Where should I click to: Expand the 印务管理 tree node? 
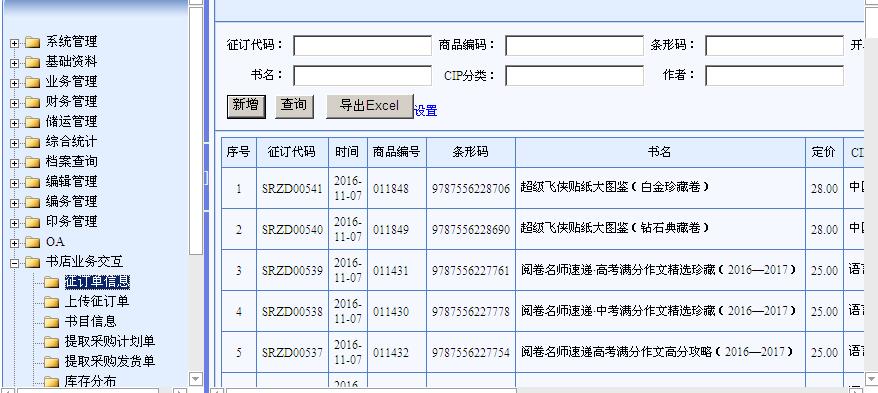pos(14,223)
